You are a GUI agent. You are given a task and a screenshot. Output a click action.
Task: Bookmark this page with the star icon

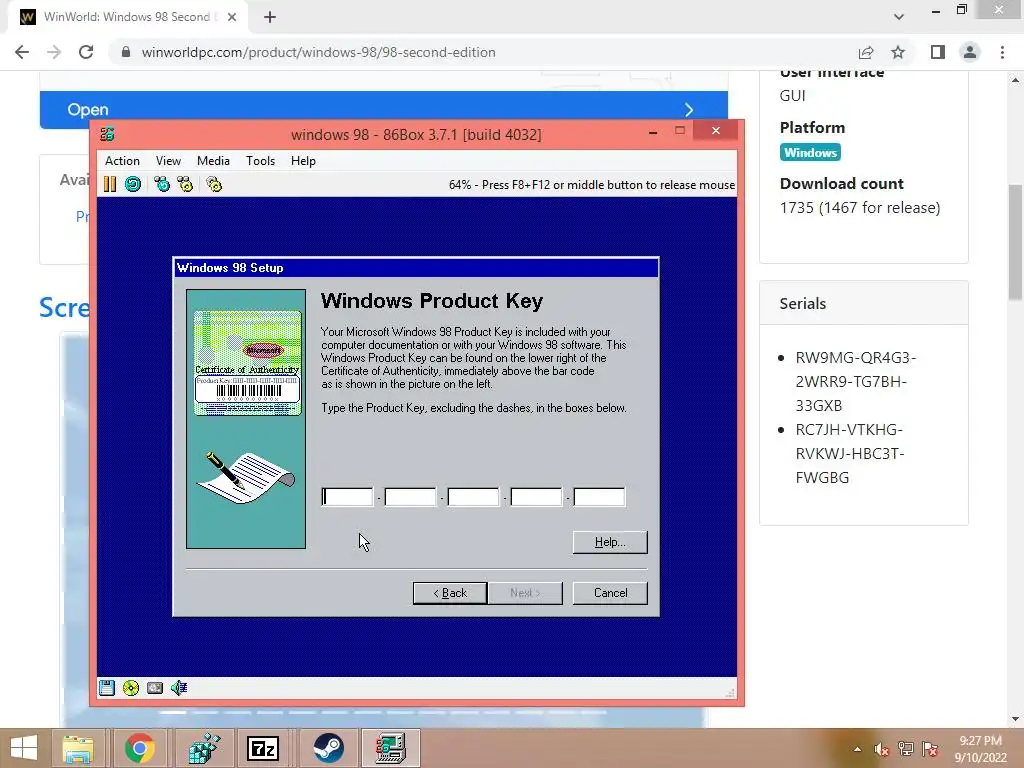tap(898, 52)
